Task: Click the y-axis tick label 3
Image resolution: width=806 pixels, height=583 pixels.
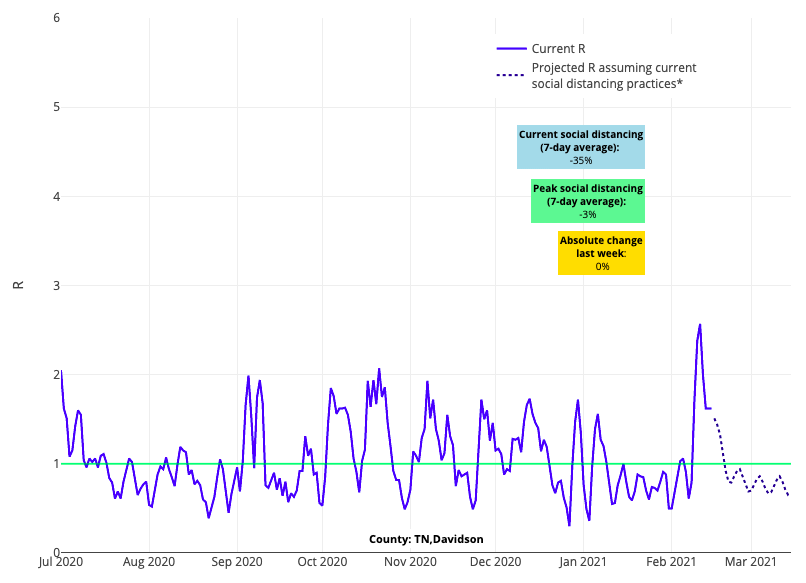Action: [56, 286]
